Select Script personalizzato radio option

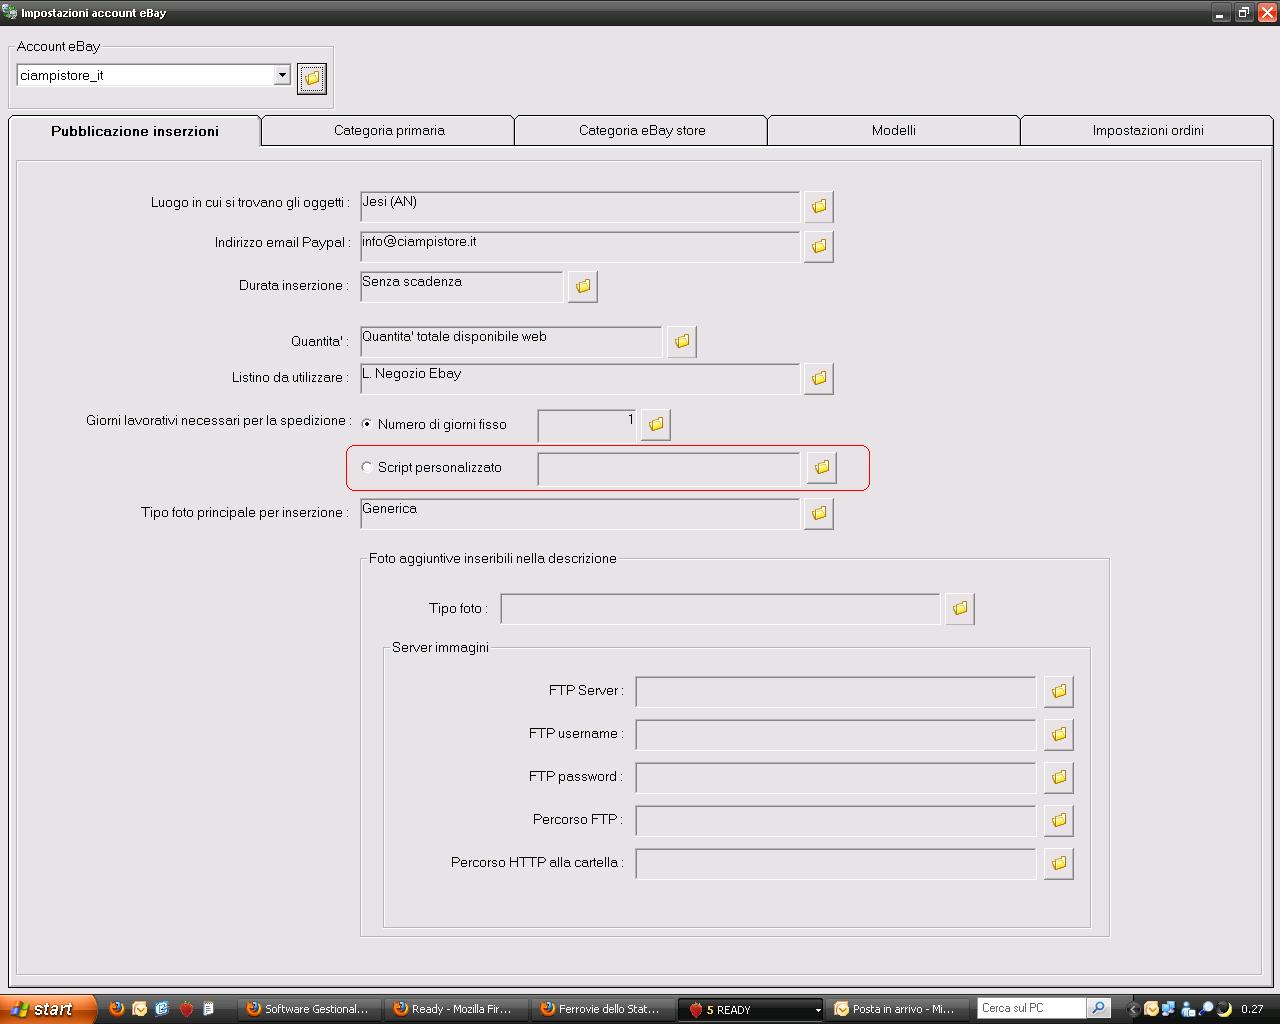tap(367, 467)
